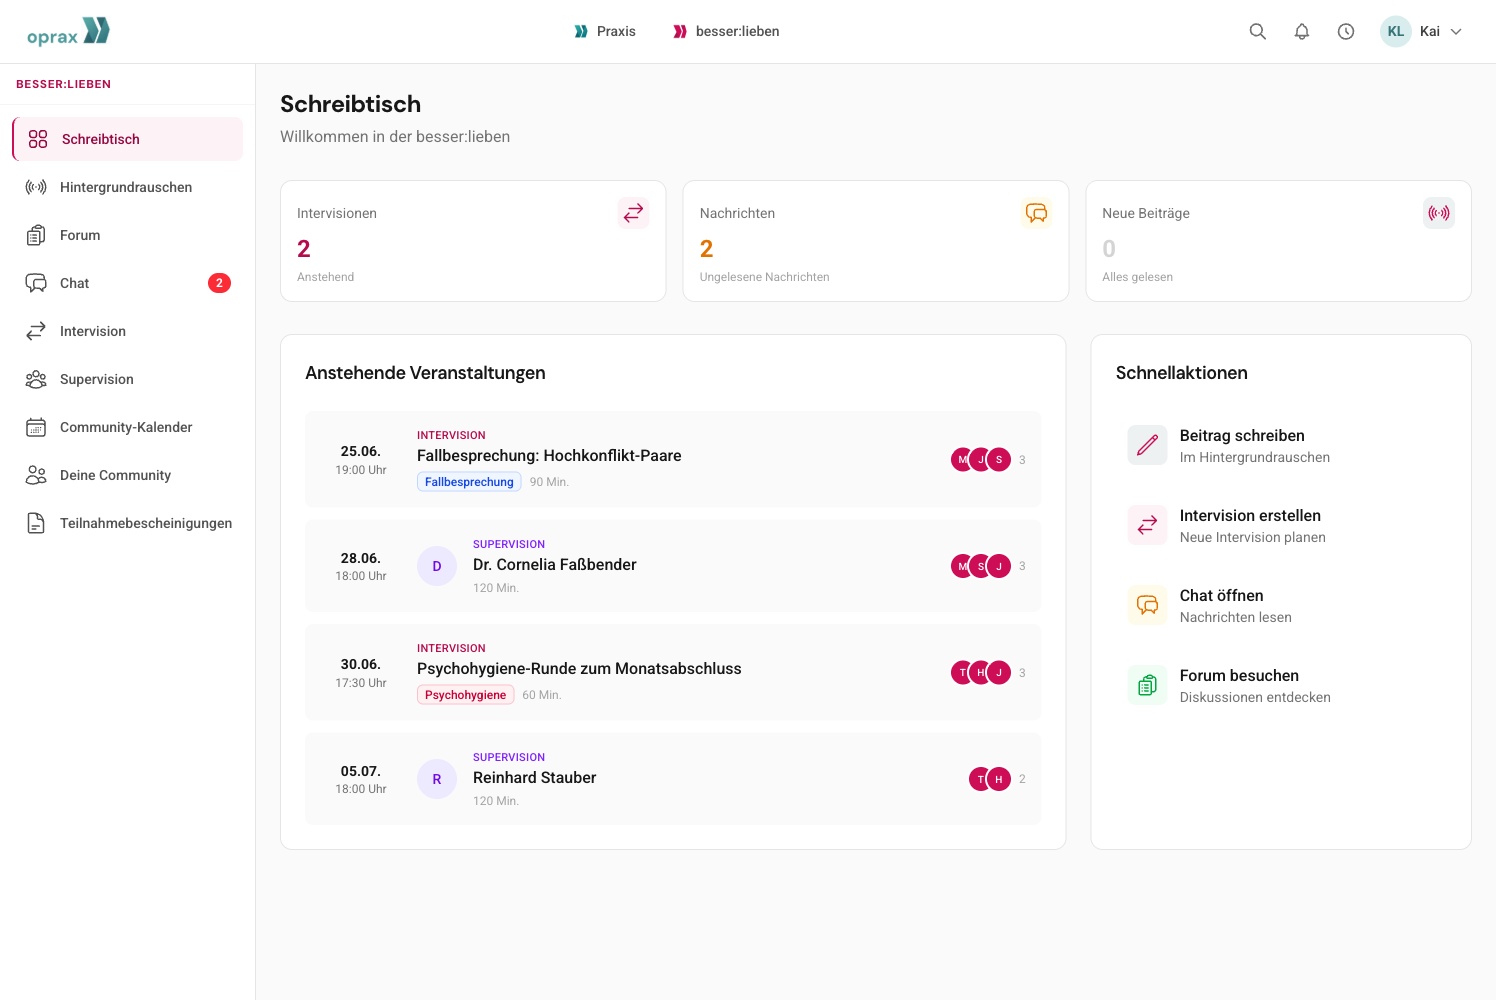Click the D avatar for Cornelia Faßbender
Image resolution: width=1496 pixels, height=1000 pixels.
pyautogui.click(x=437, y=566)
